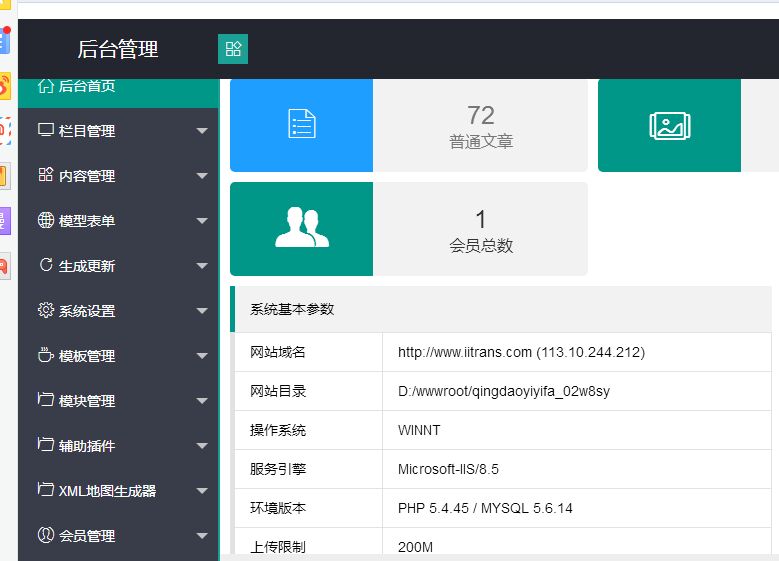Click the blue document icon tile
This screenshot has height=561, width=779.
tap(302, 125)
